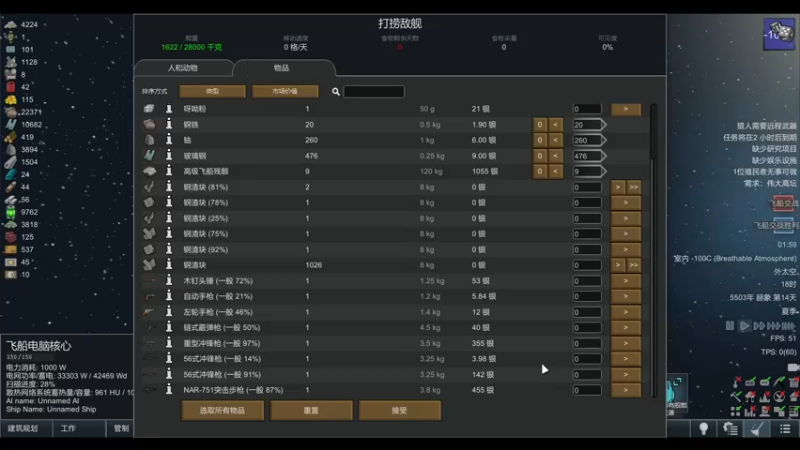
Task: Toggle the bar chart overlay option
Action: pos(750,411)
